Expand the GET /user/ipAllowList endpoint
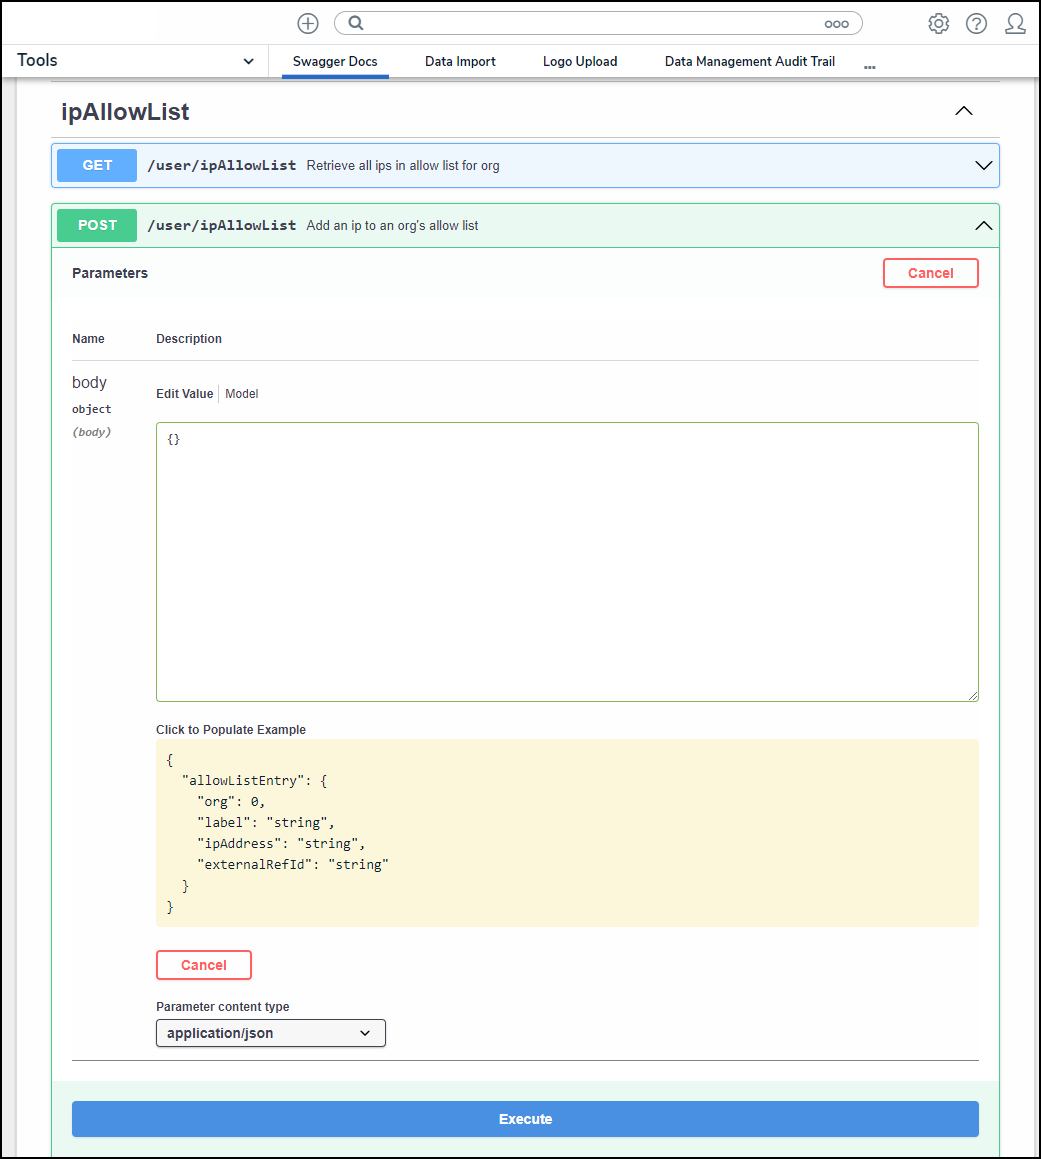Viewport: 1041px width, 1159px height. coord(983,166)
